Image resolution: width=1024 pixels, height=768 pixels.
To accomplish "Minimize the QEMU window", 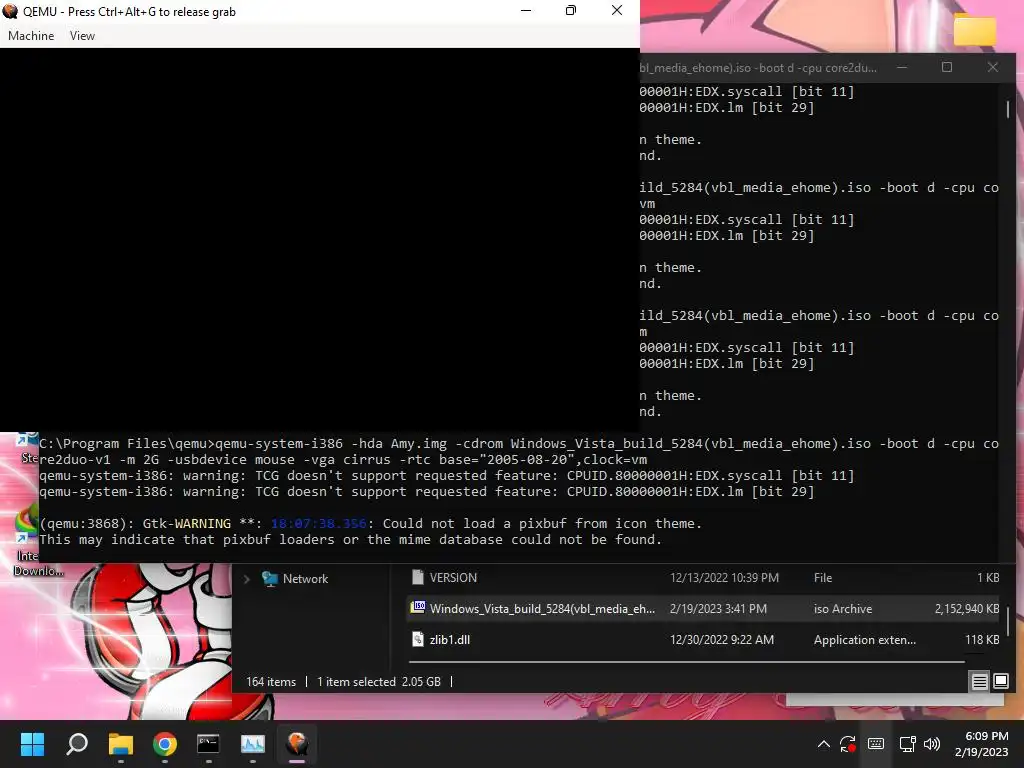I will 526,10.
